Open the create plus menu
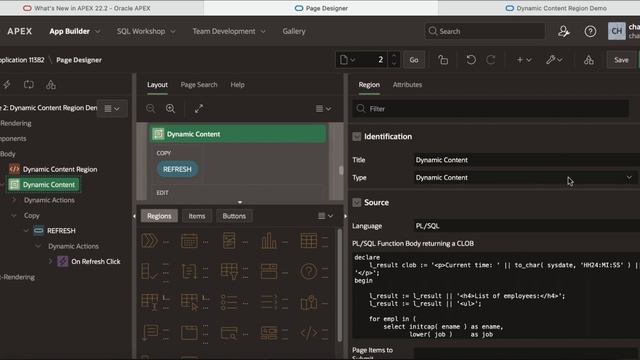 524,60
